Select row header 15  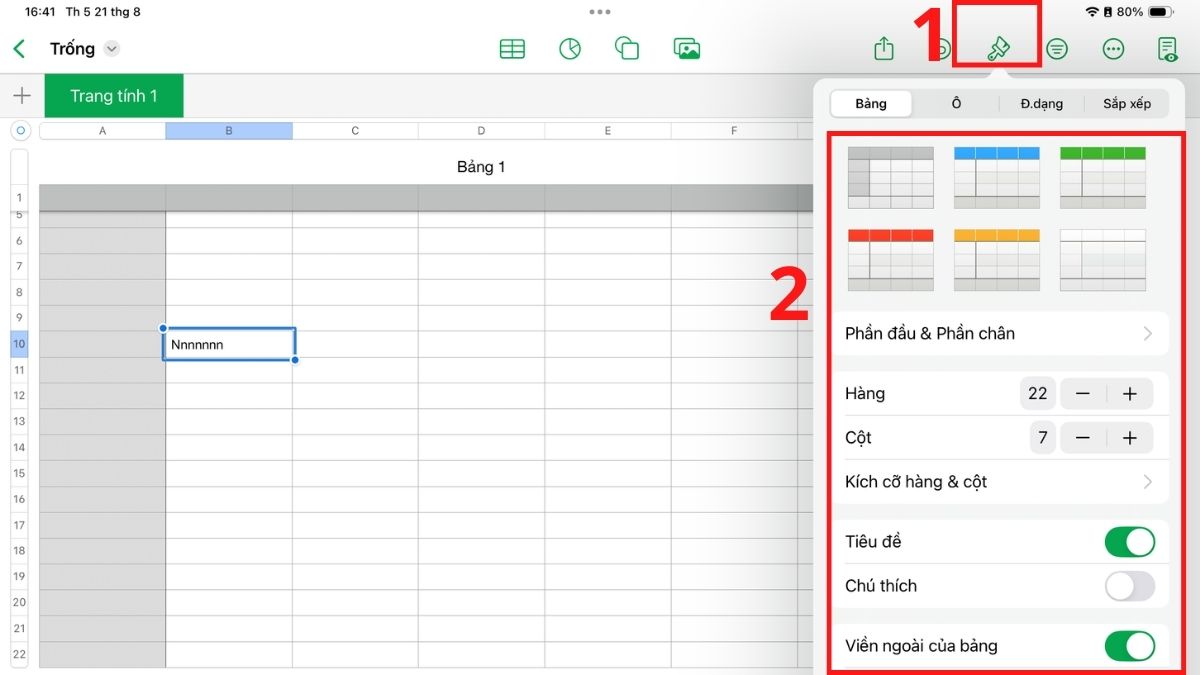point(19,473)
